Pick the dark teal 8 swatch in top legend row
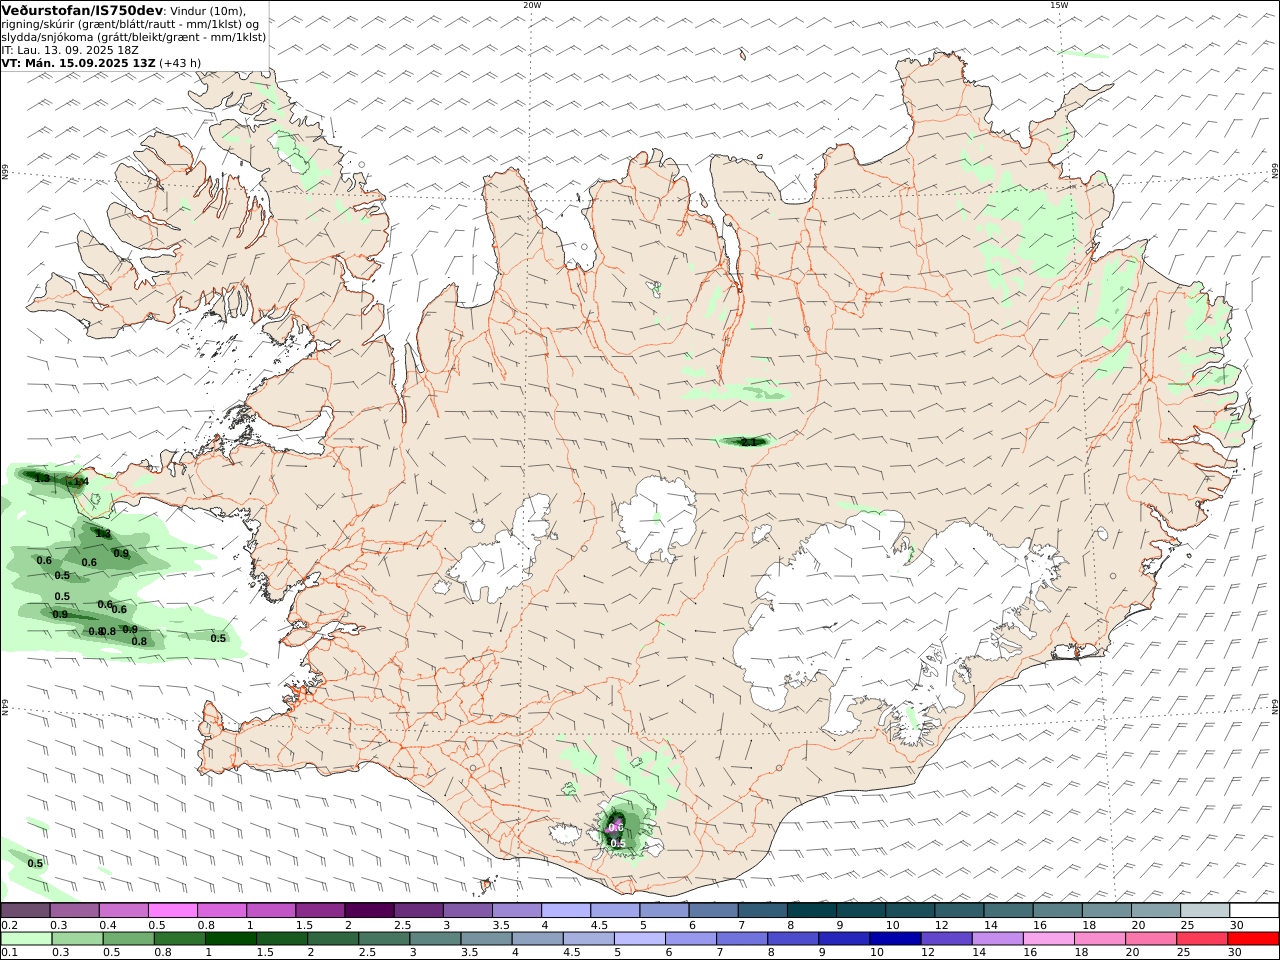 pyautogui.click(x=812, y=910)
